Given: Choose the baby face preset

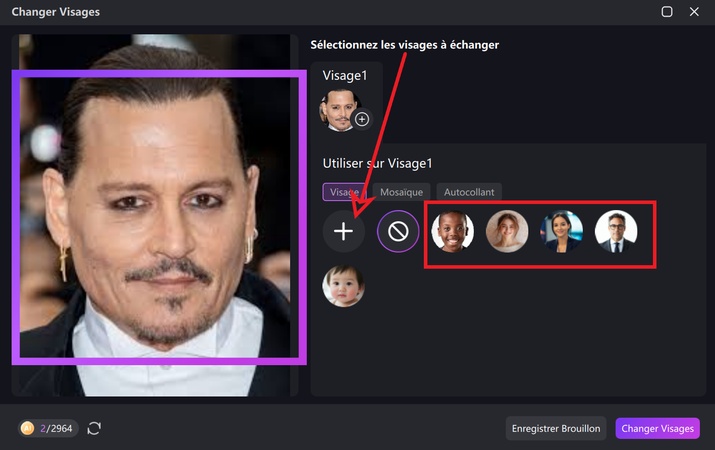Looking at the screenshot, I should pos(343,286).
